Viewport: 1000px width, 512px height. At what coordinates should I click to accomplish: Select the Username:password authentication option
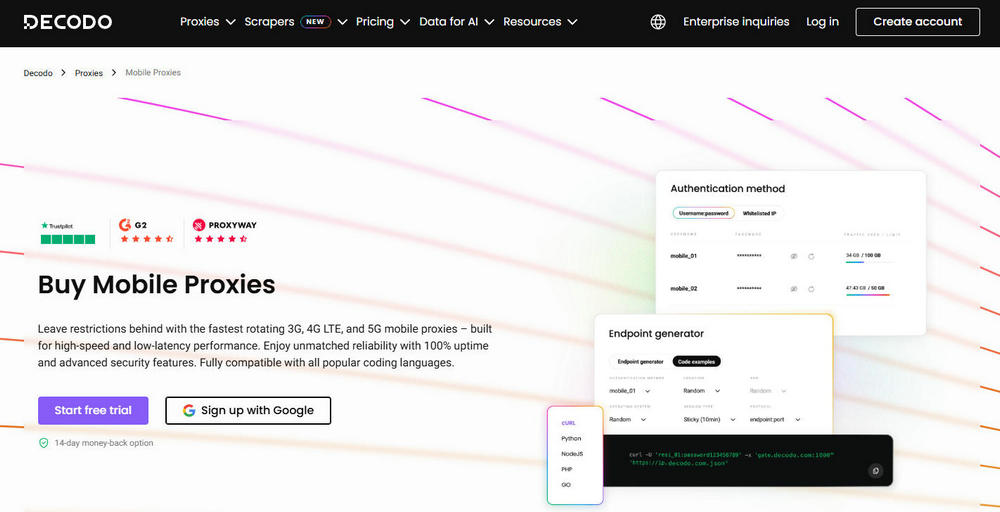(x=703, y=214)
